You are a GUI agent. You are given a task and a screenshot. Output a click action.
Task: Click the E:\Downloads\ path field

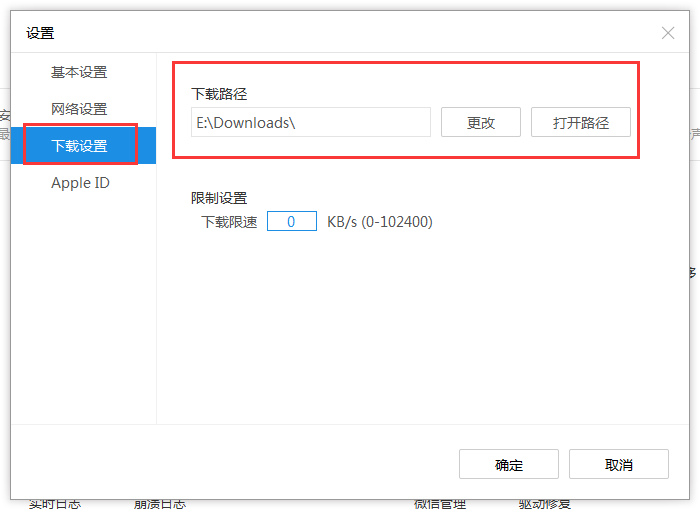pos(310,122)
